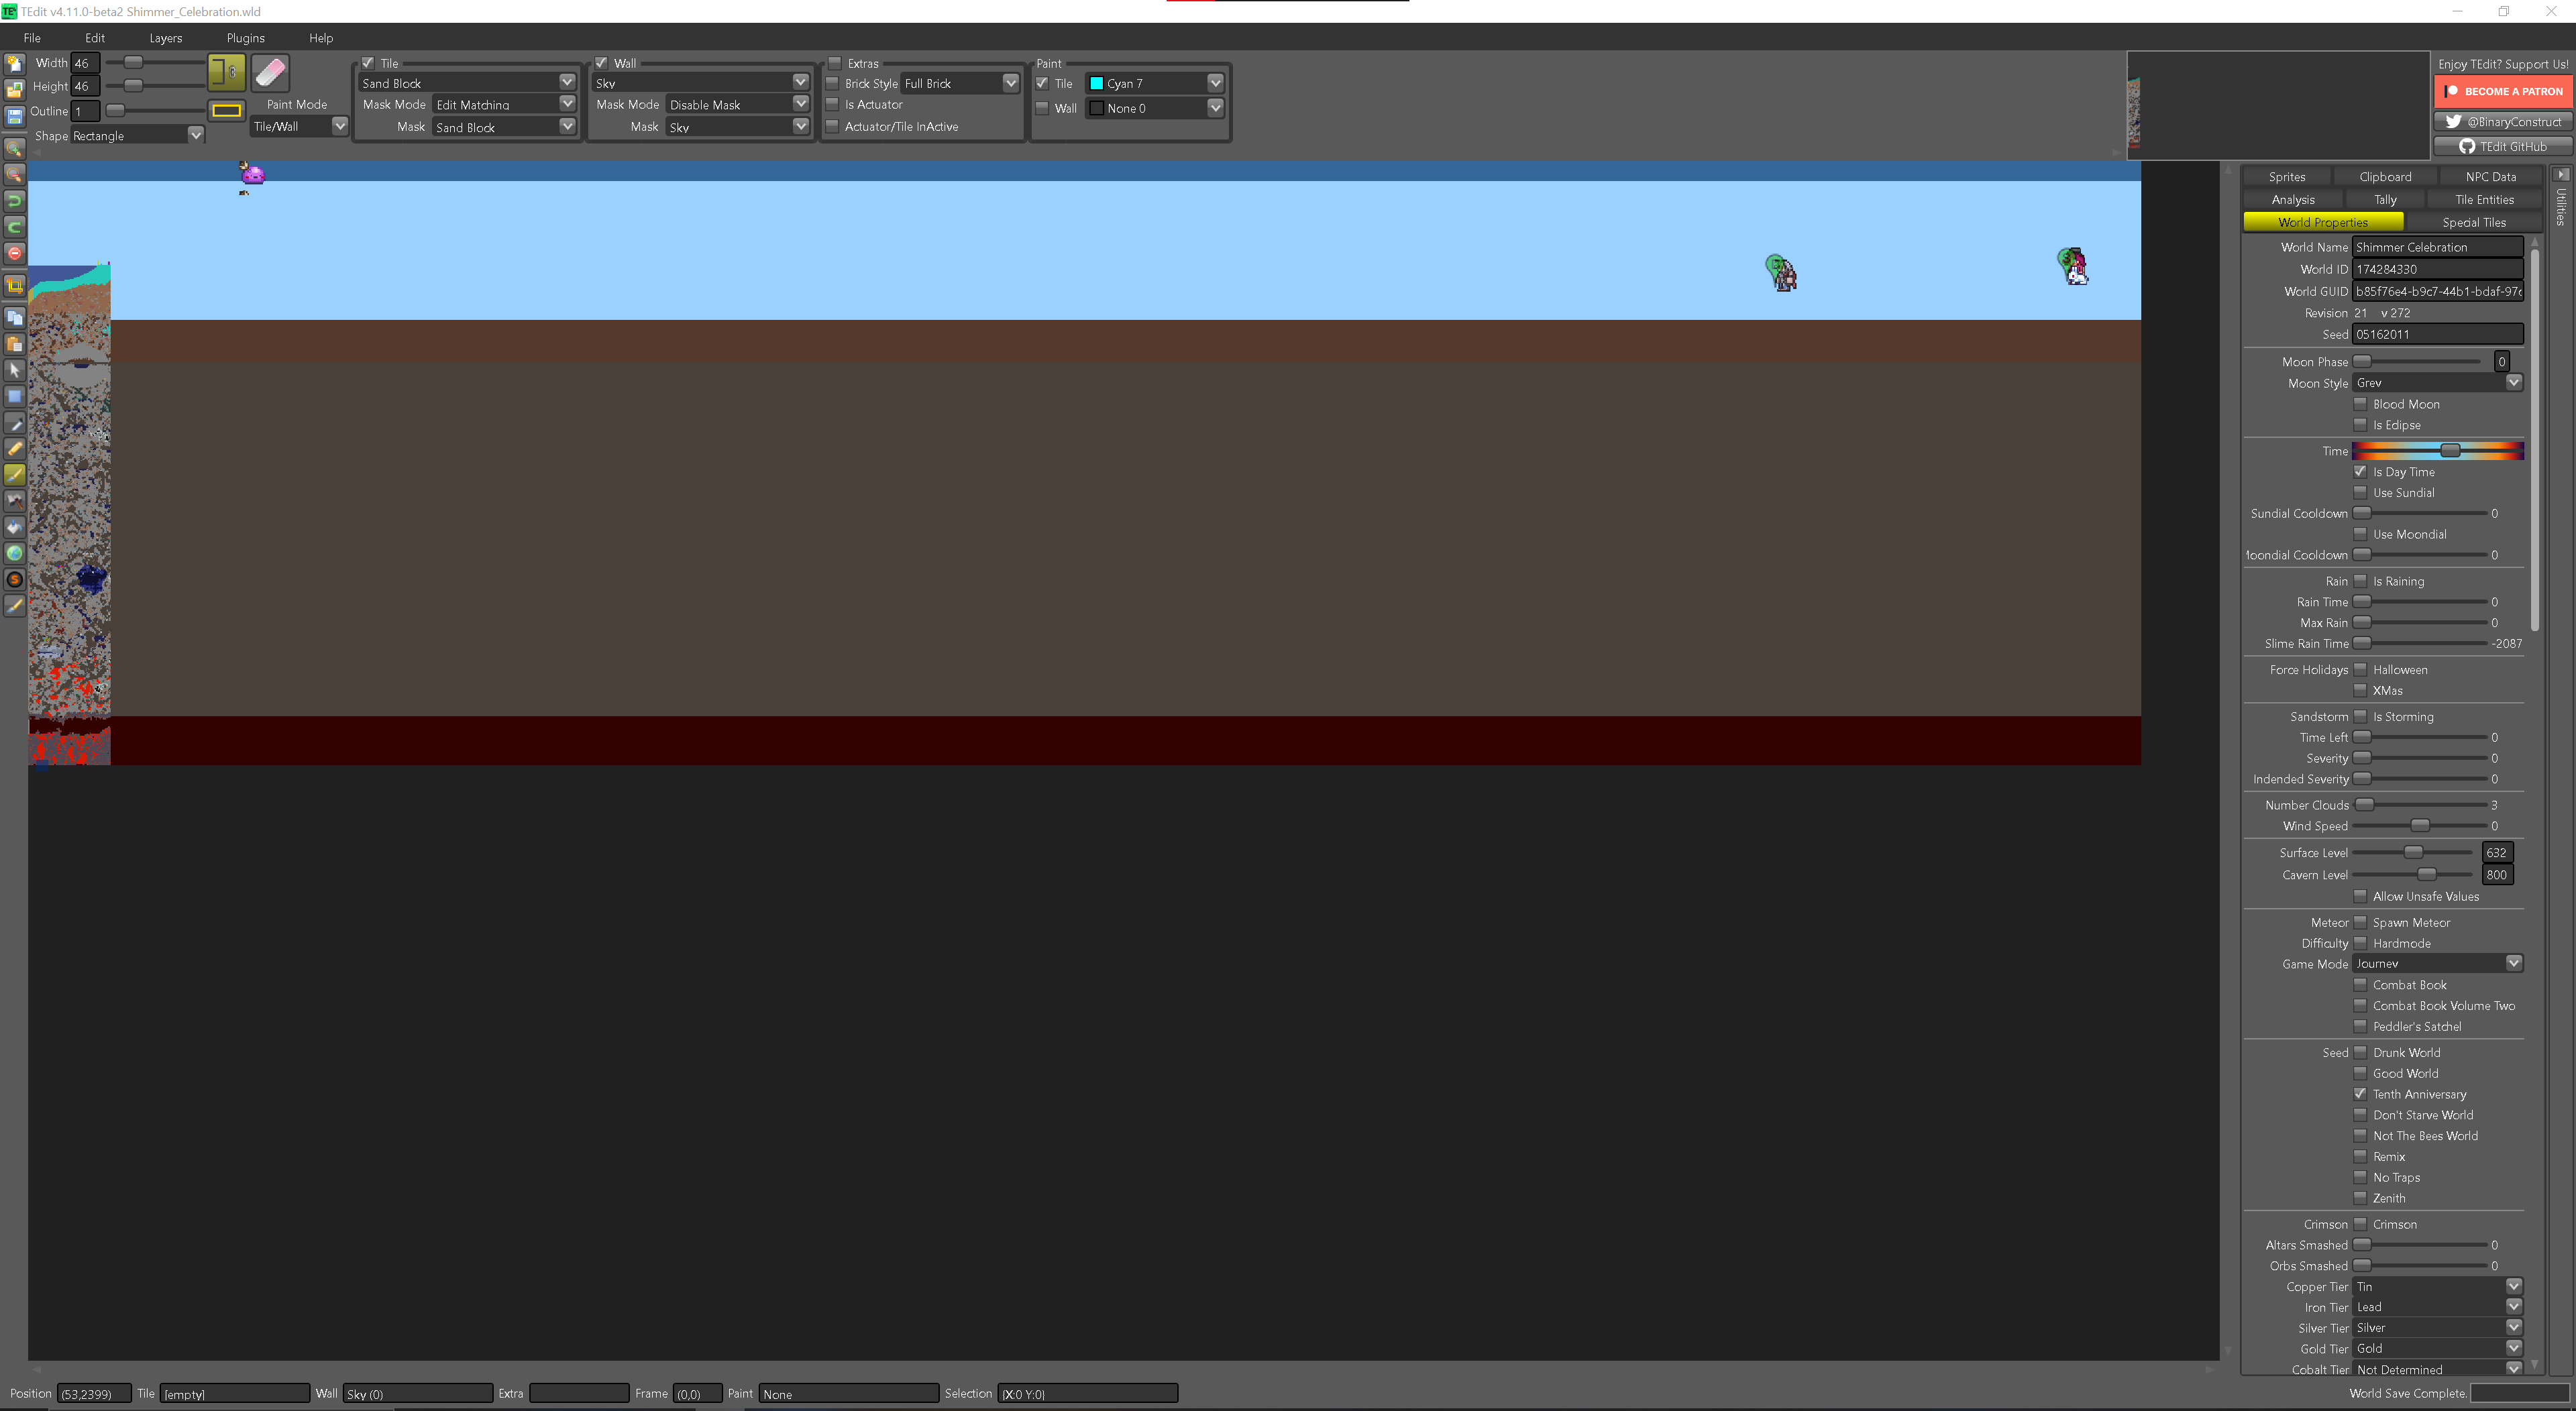
Task: Select the orange Sprite tool icon
Action: pyautogui.click(x=15, y=580)
